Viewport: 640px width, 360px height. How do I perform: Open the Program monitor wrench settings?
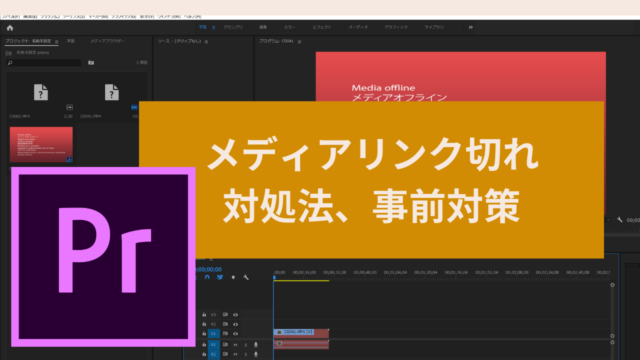[x=620, y=220]
